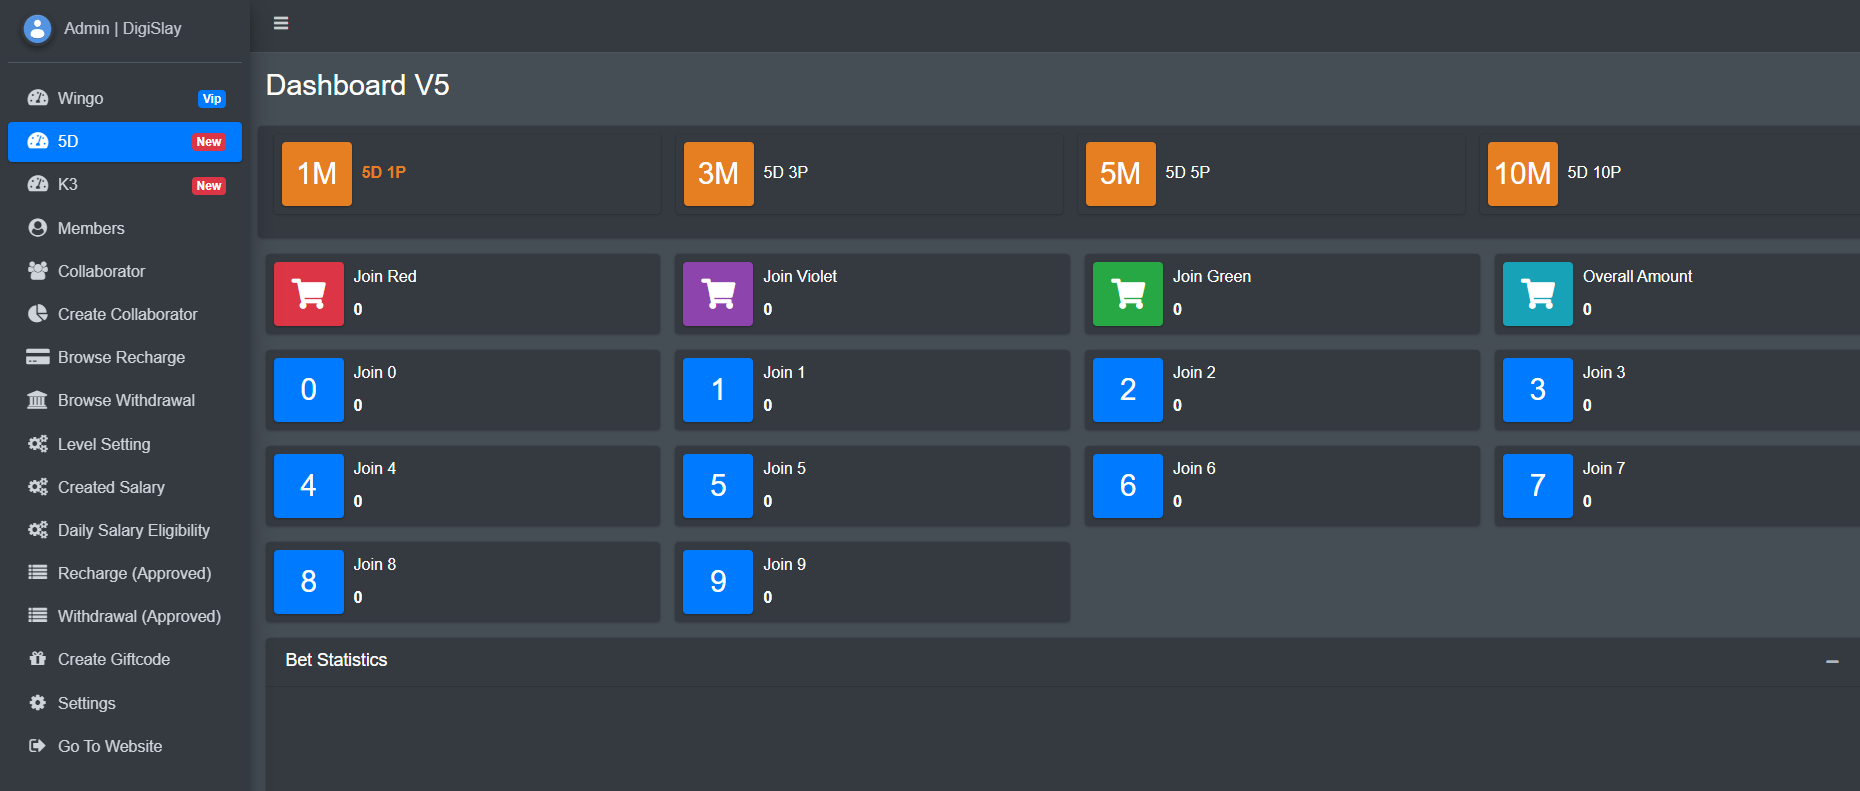Open the Wingo menu item

coord(80,98)
